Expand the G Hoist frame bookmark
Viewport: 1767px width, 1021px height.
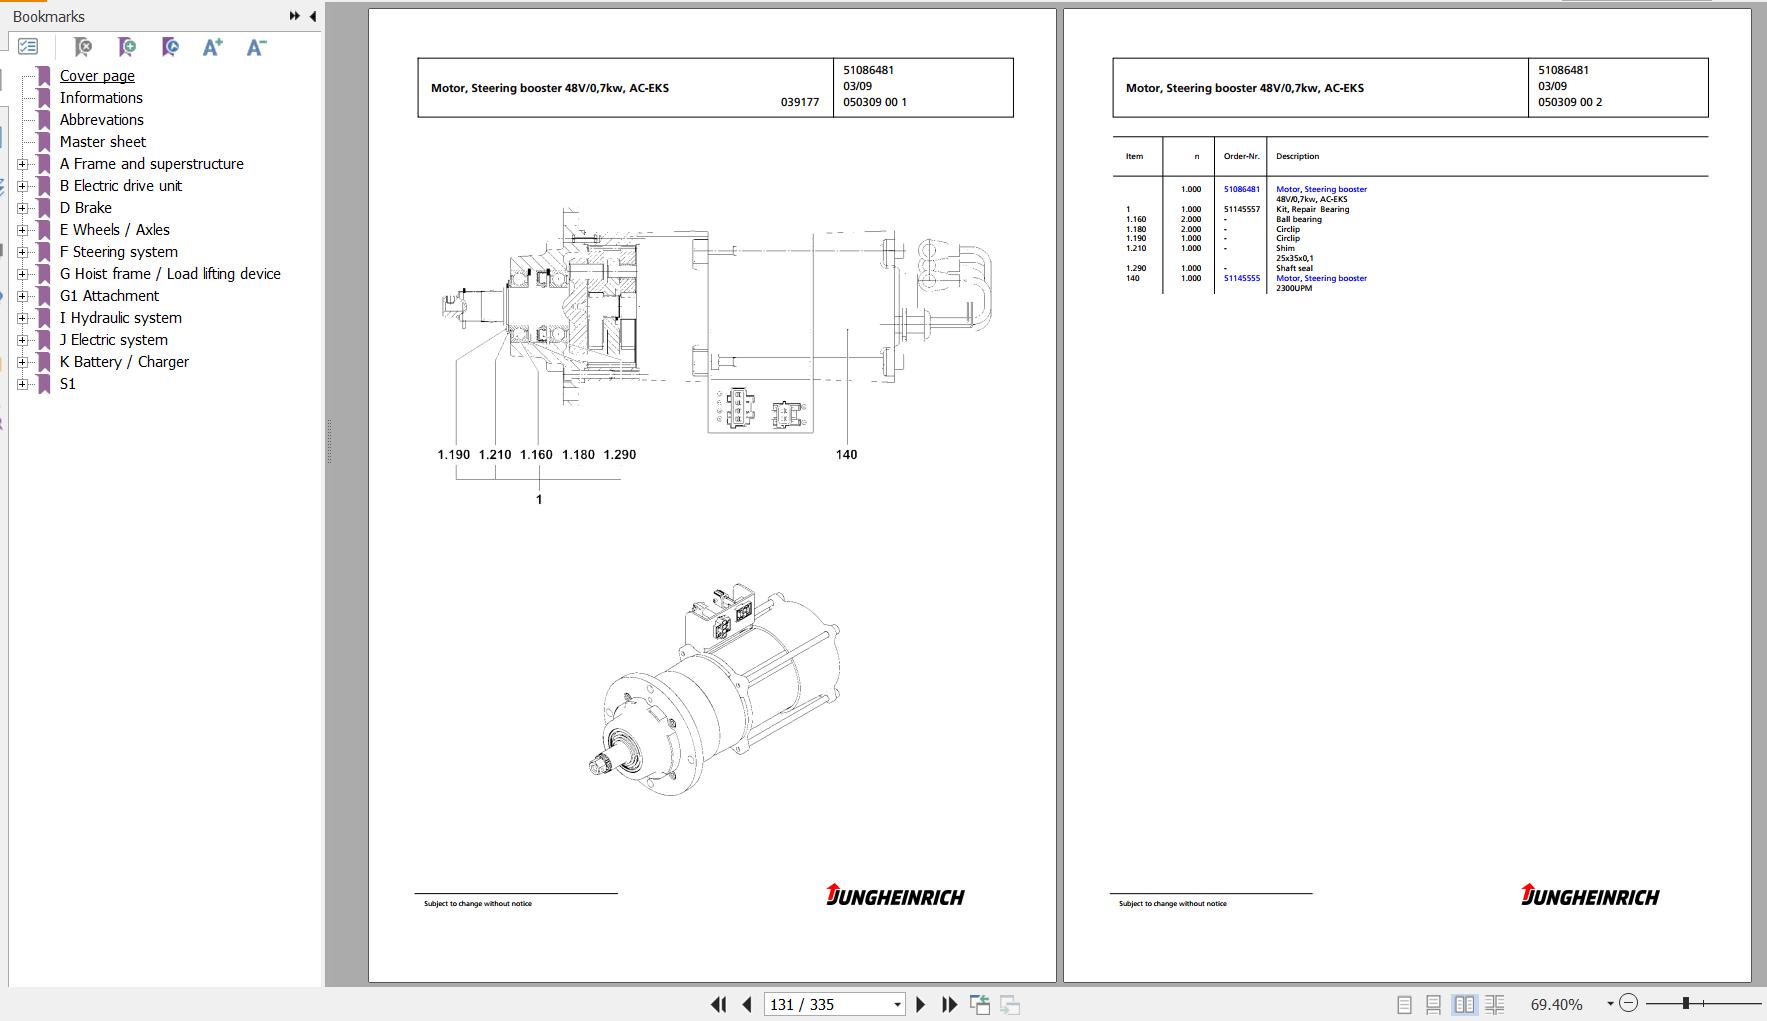tap(22, 274)
